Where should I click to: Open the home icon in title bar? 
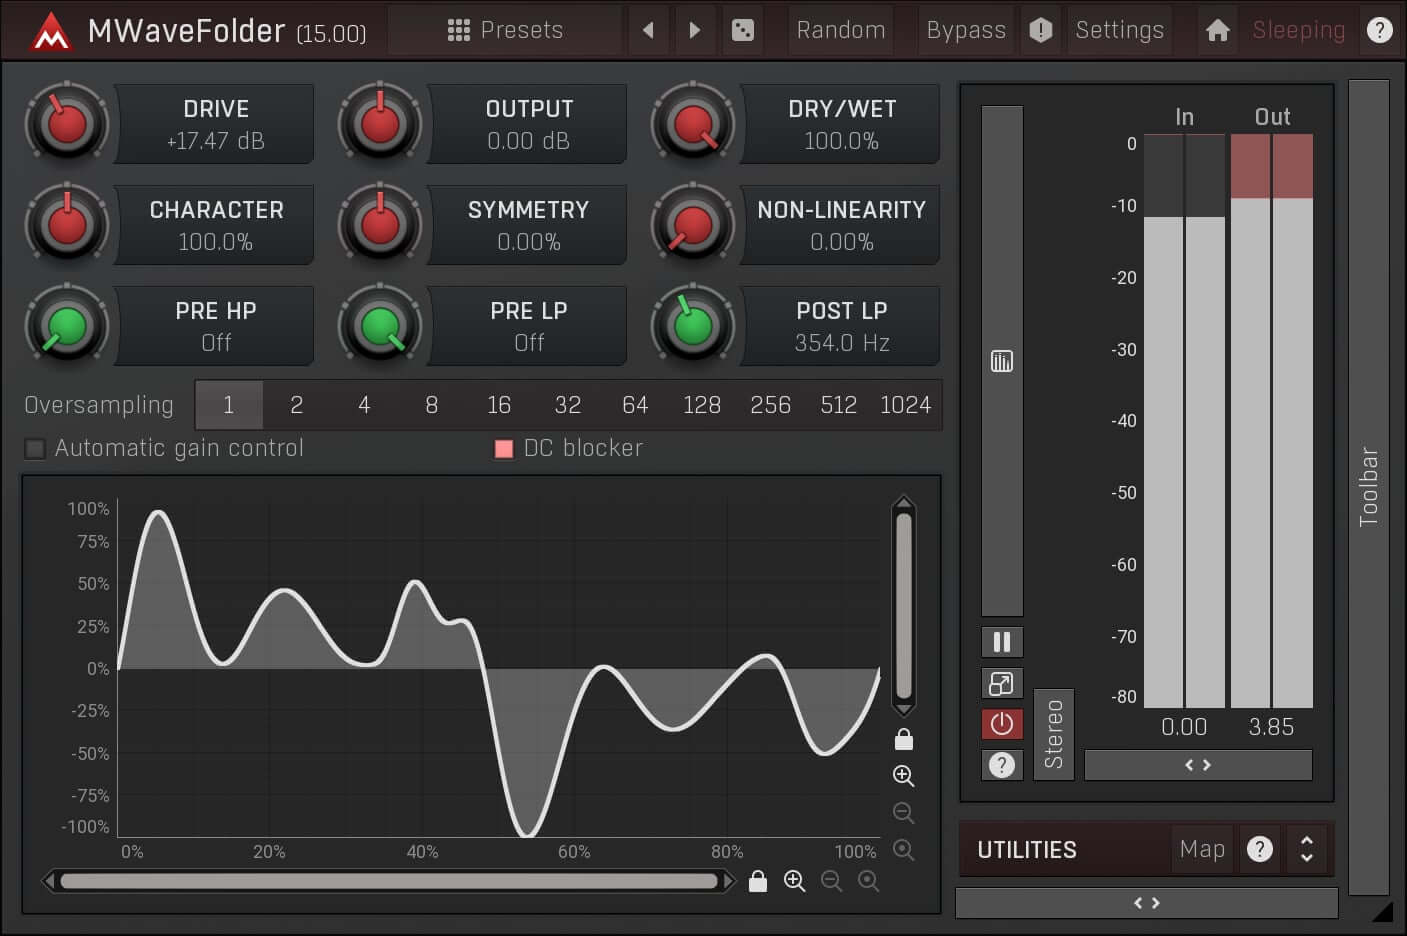coord(1217,30)
